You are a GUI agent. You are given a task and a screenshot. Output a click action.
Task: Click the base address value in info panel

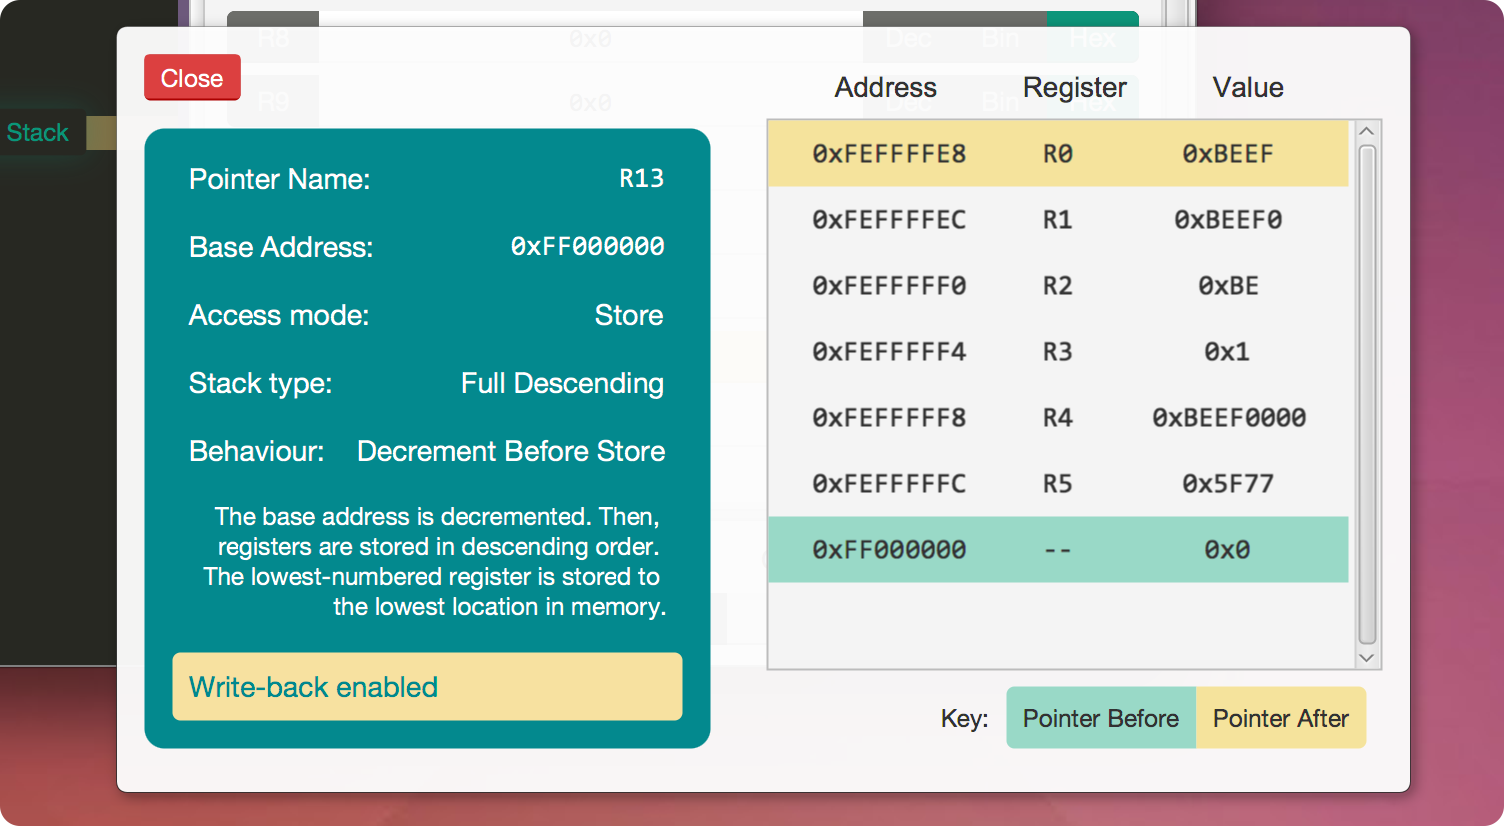587,247
